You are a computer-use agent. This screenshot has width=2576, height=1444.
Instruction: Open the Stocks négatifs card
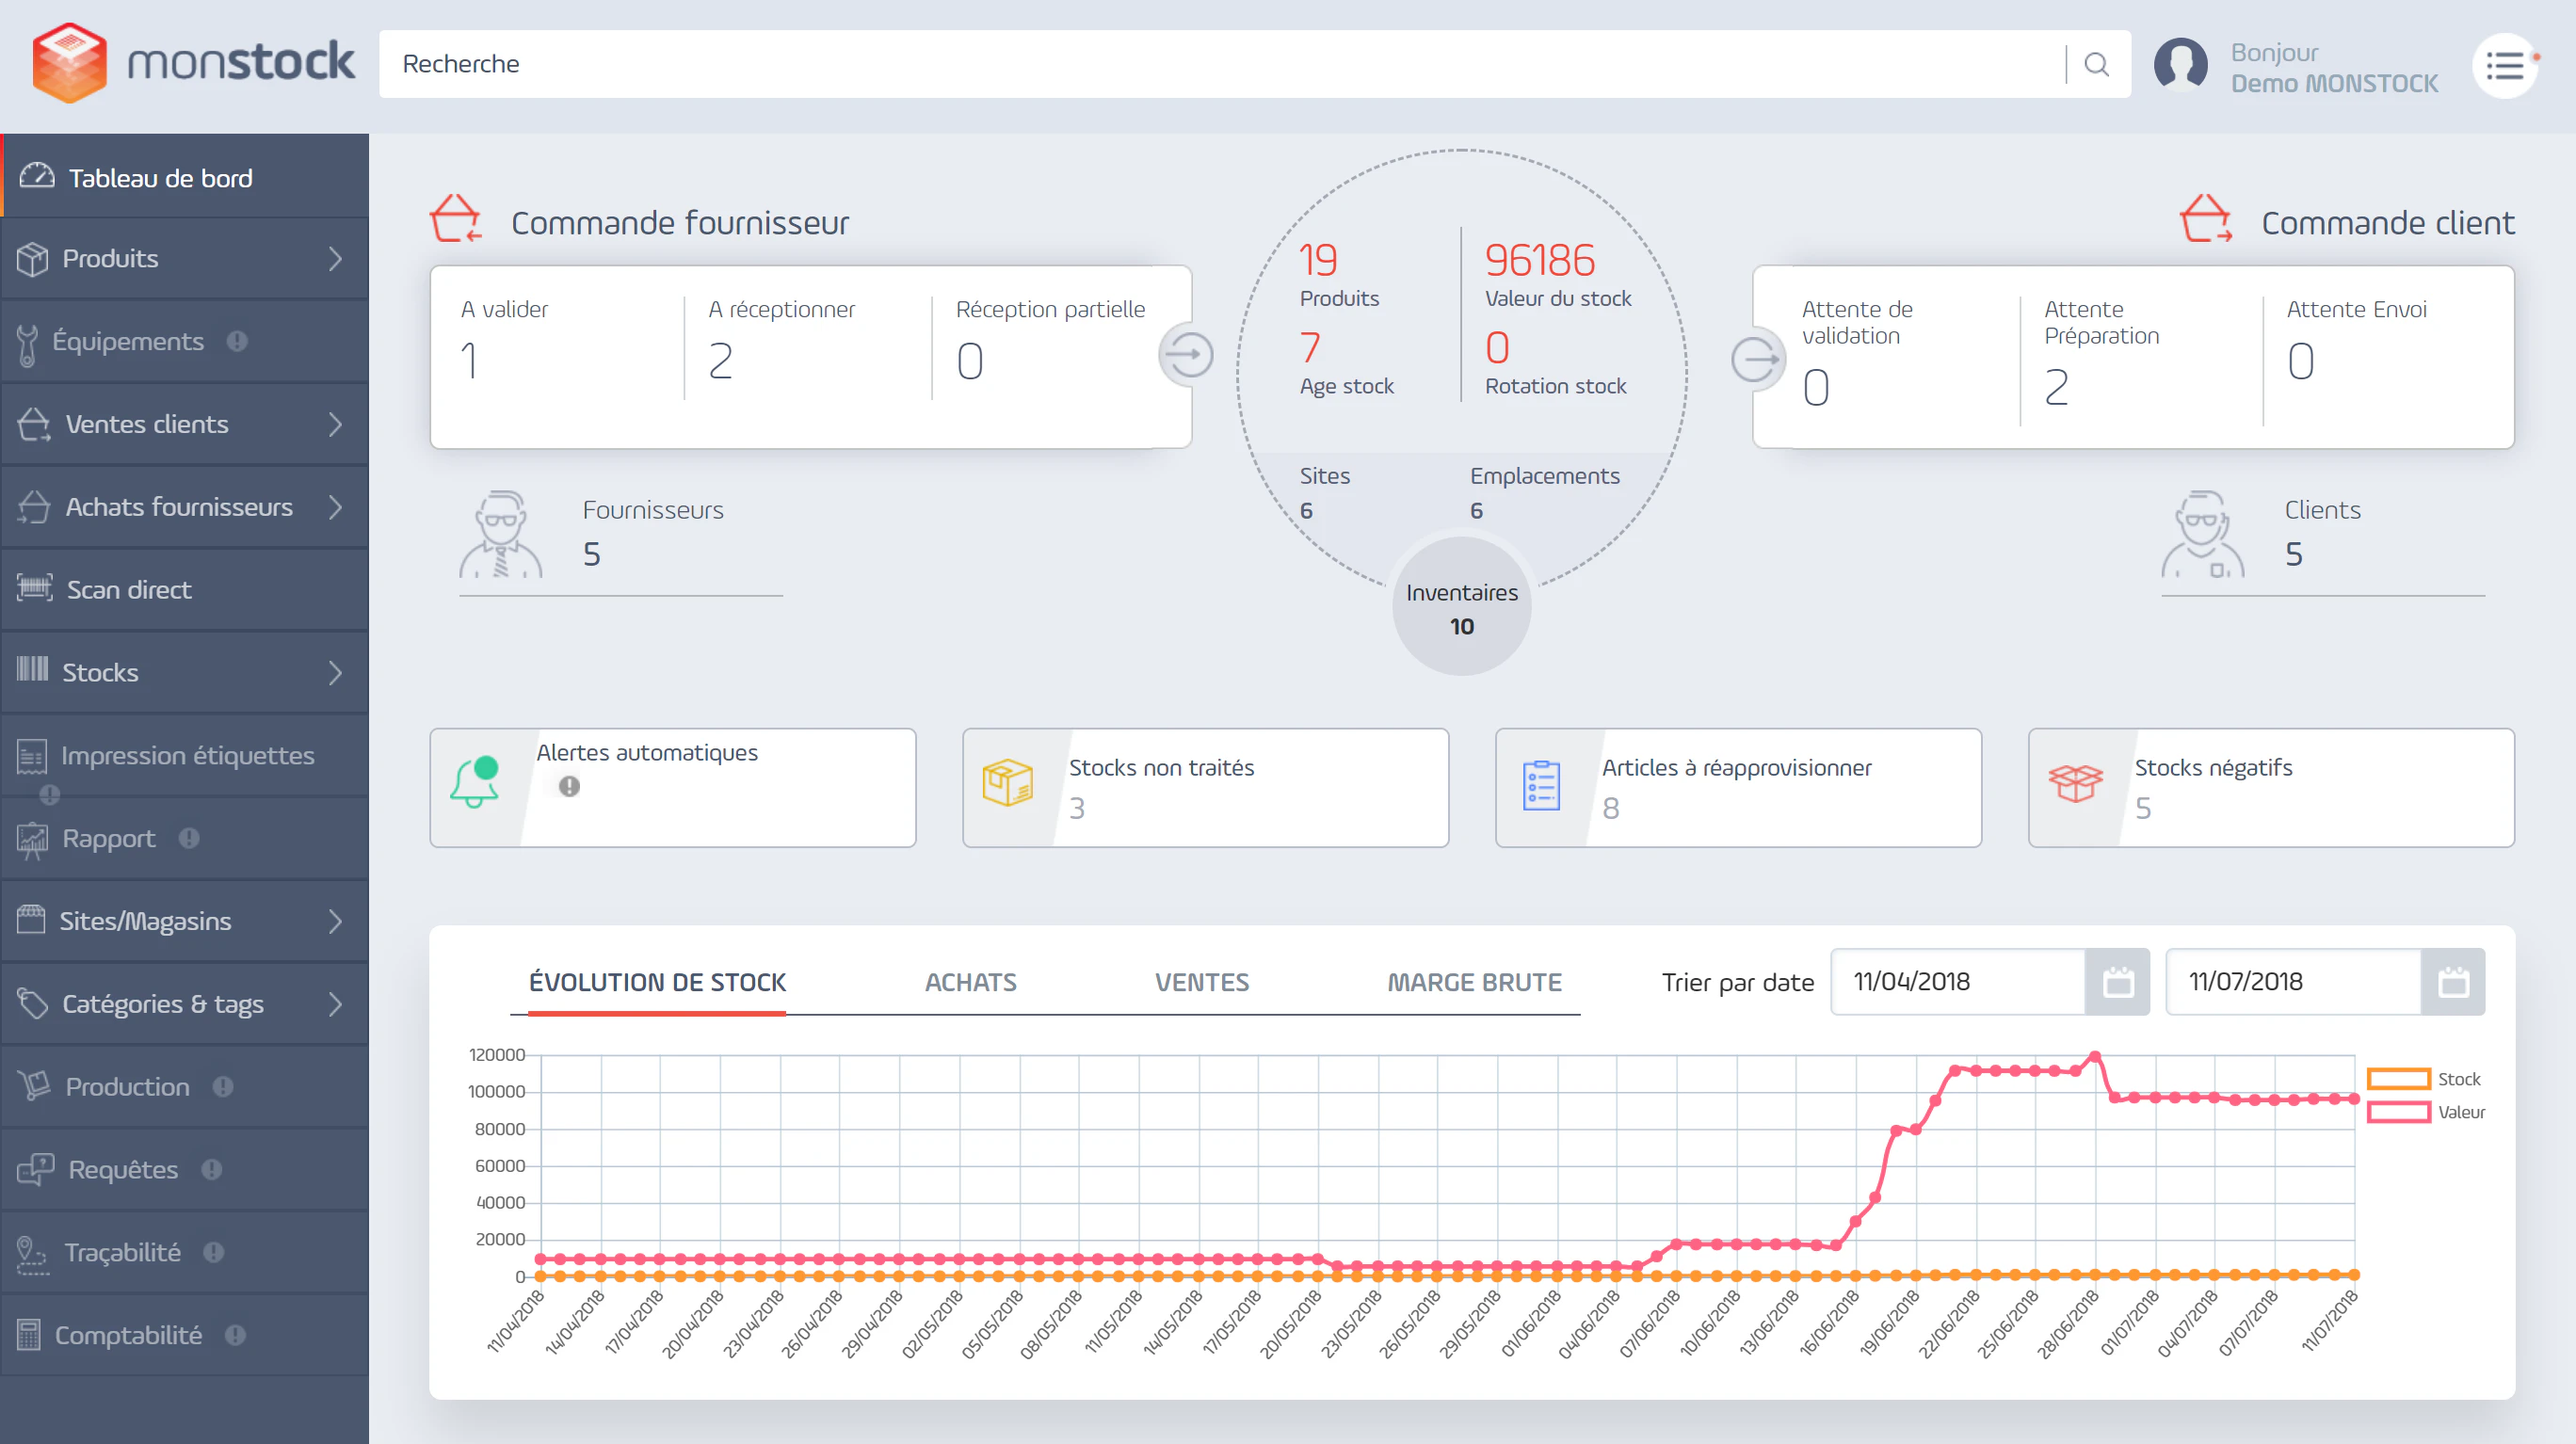pos(2271,788)
